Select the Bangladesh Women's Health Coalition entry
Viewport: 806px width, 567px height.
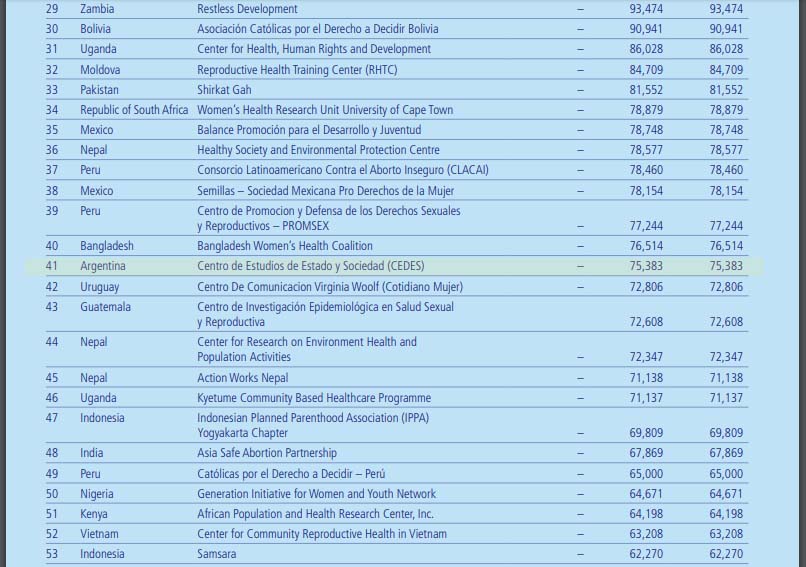(284, 246)
